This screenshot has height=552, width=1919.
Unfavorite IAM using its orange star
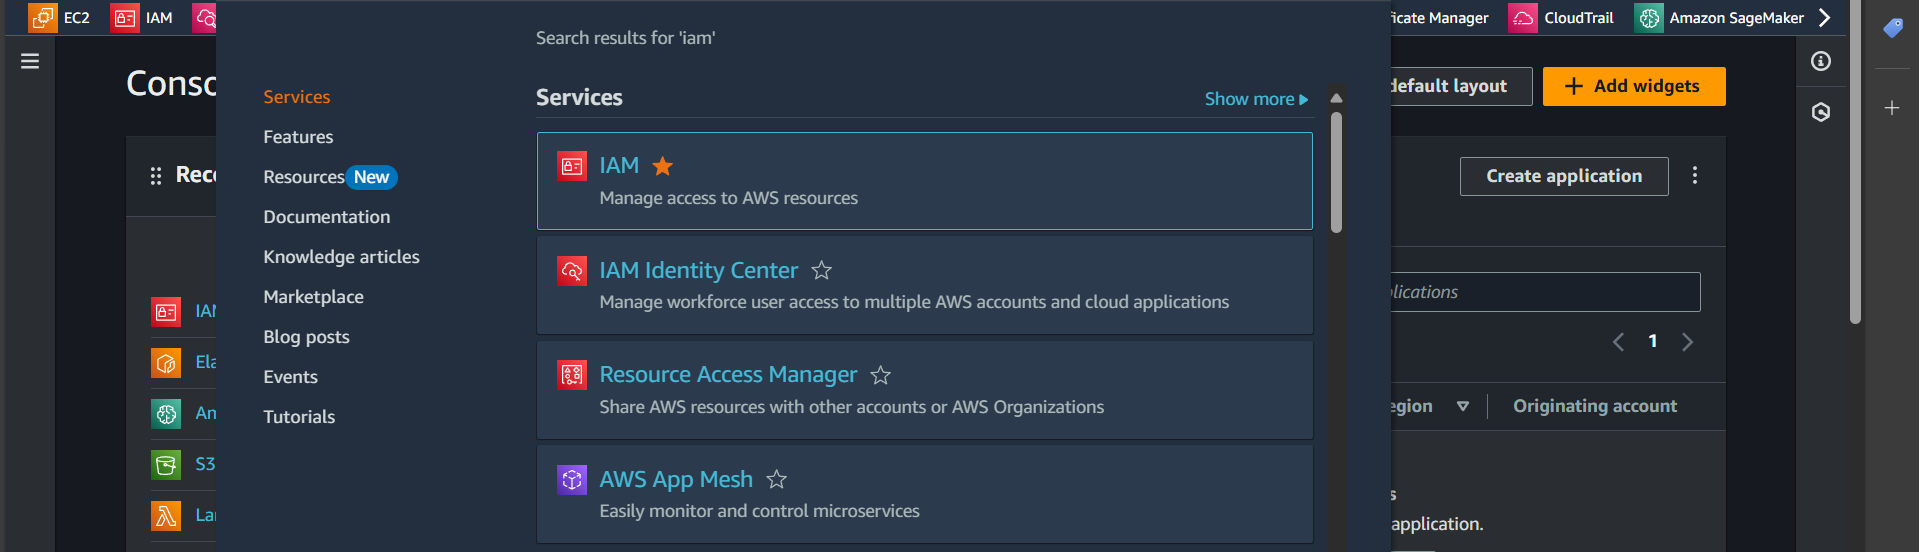pos(662,166)
